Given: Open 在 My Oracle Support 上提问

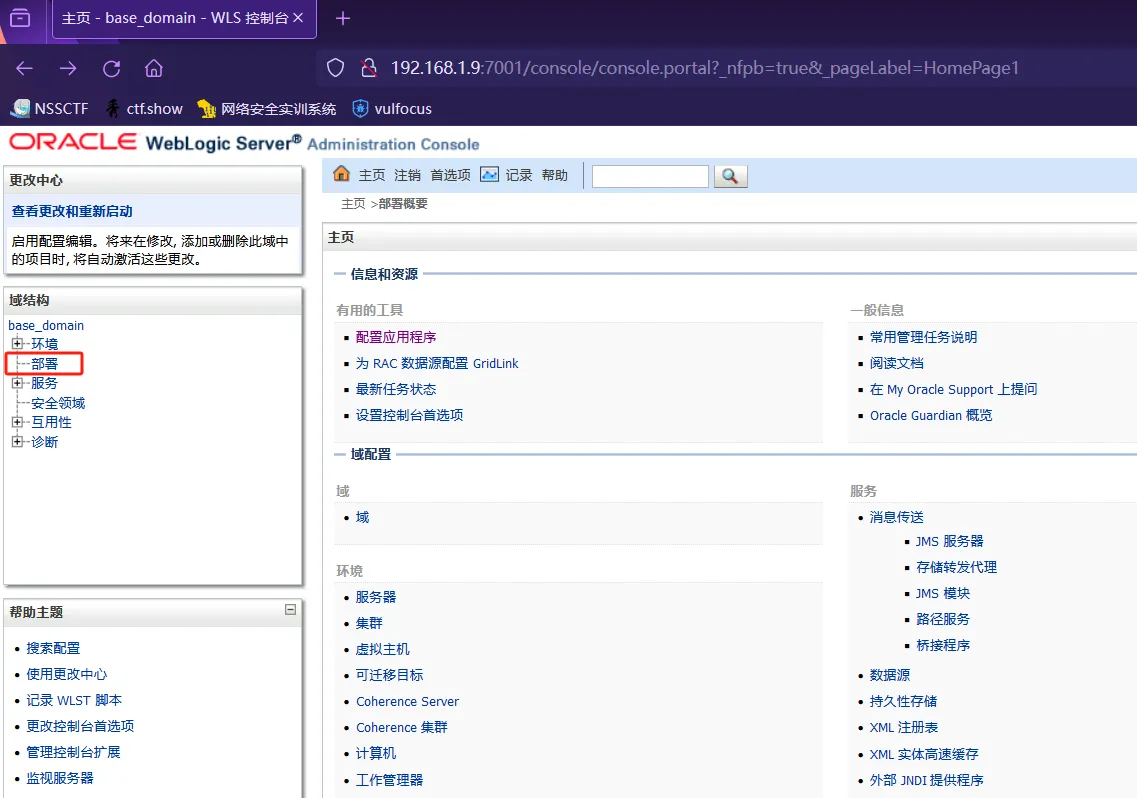Looking at the screenshot, I should click(954, 390).
